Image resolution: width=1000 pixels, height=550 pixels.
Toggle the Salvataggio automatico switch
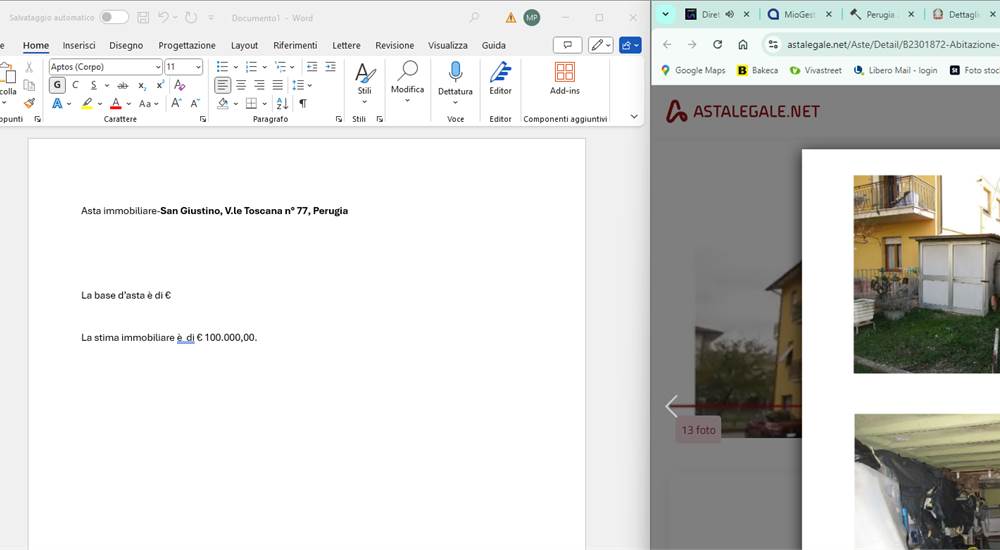coord(113,18)
